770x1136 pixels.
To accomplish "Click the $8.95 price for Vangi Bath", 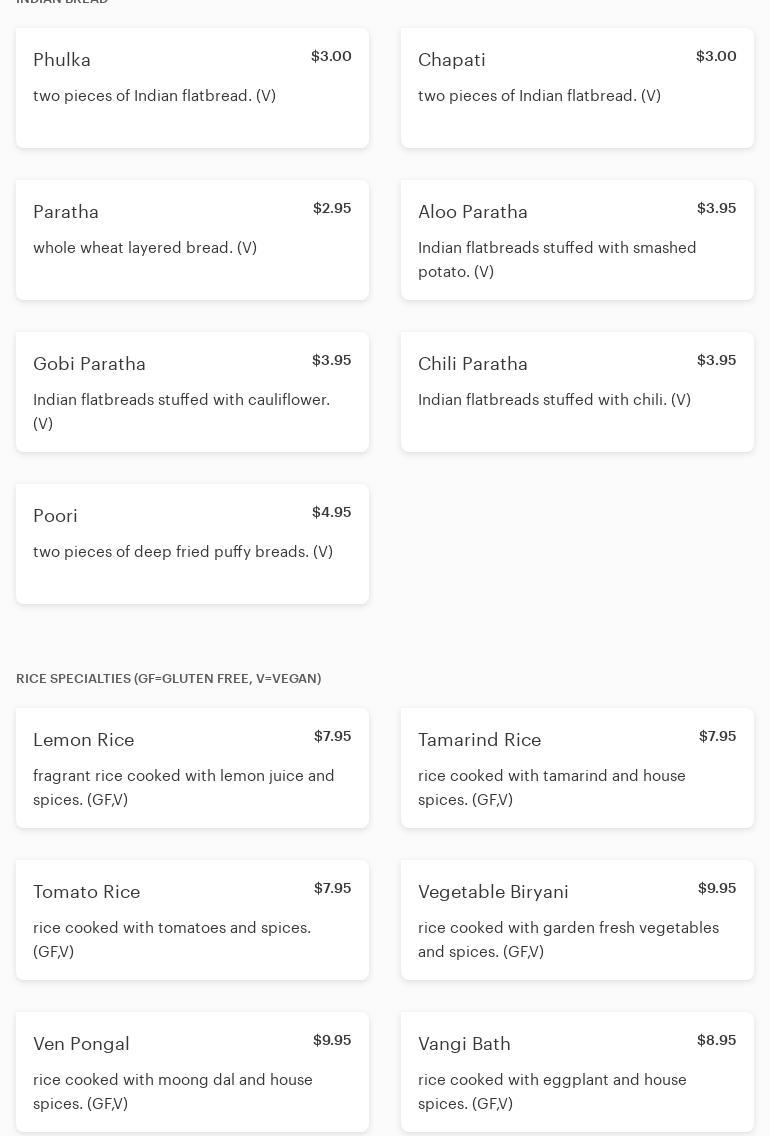I will tap(716, 1040).
